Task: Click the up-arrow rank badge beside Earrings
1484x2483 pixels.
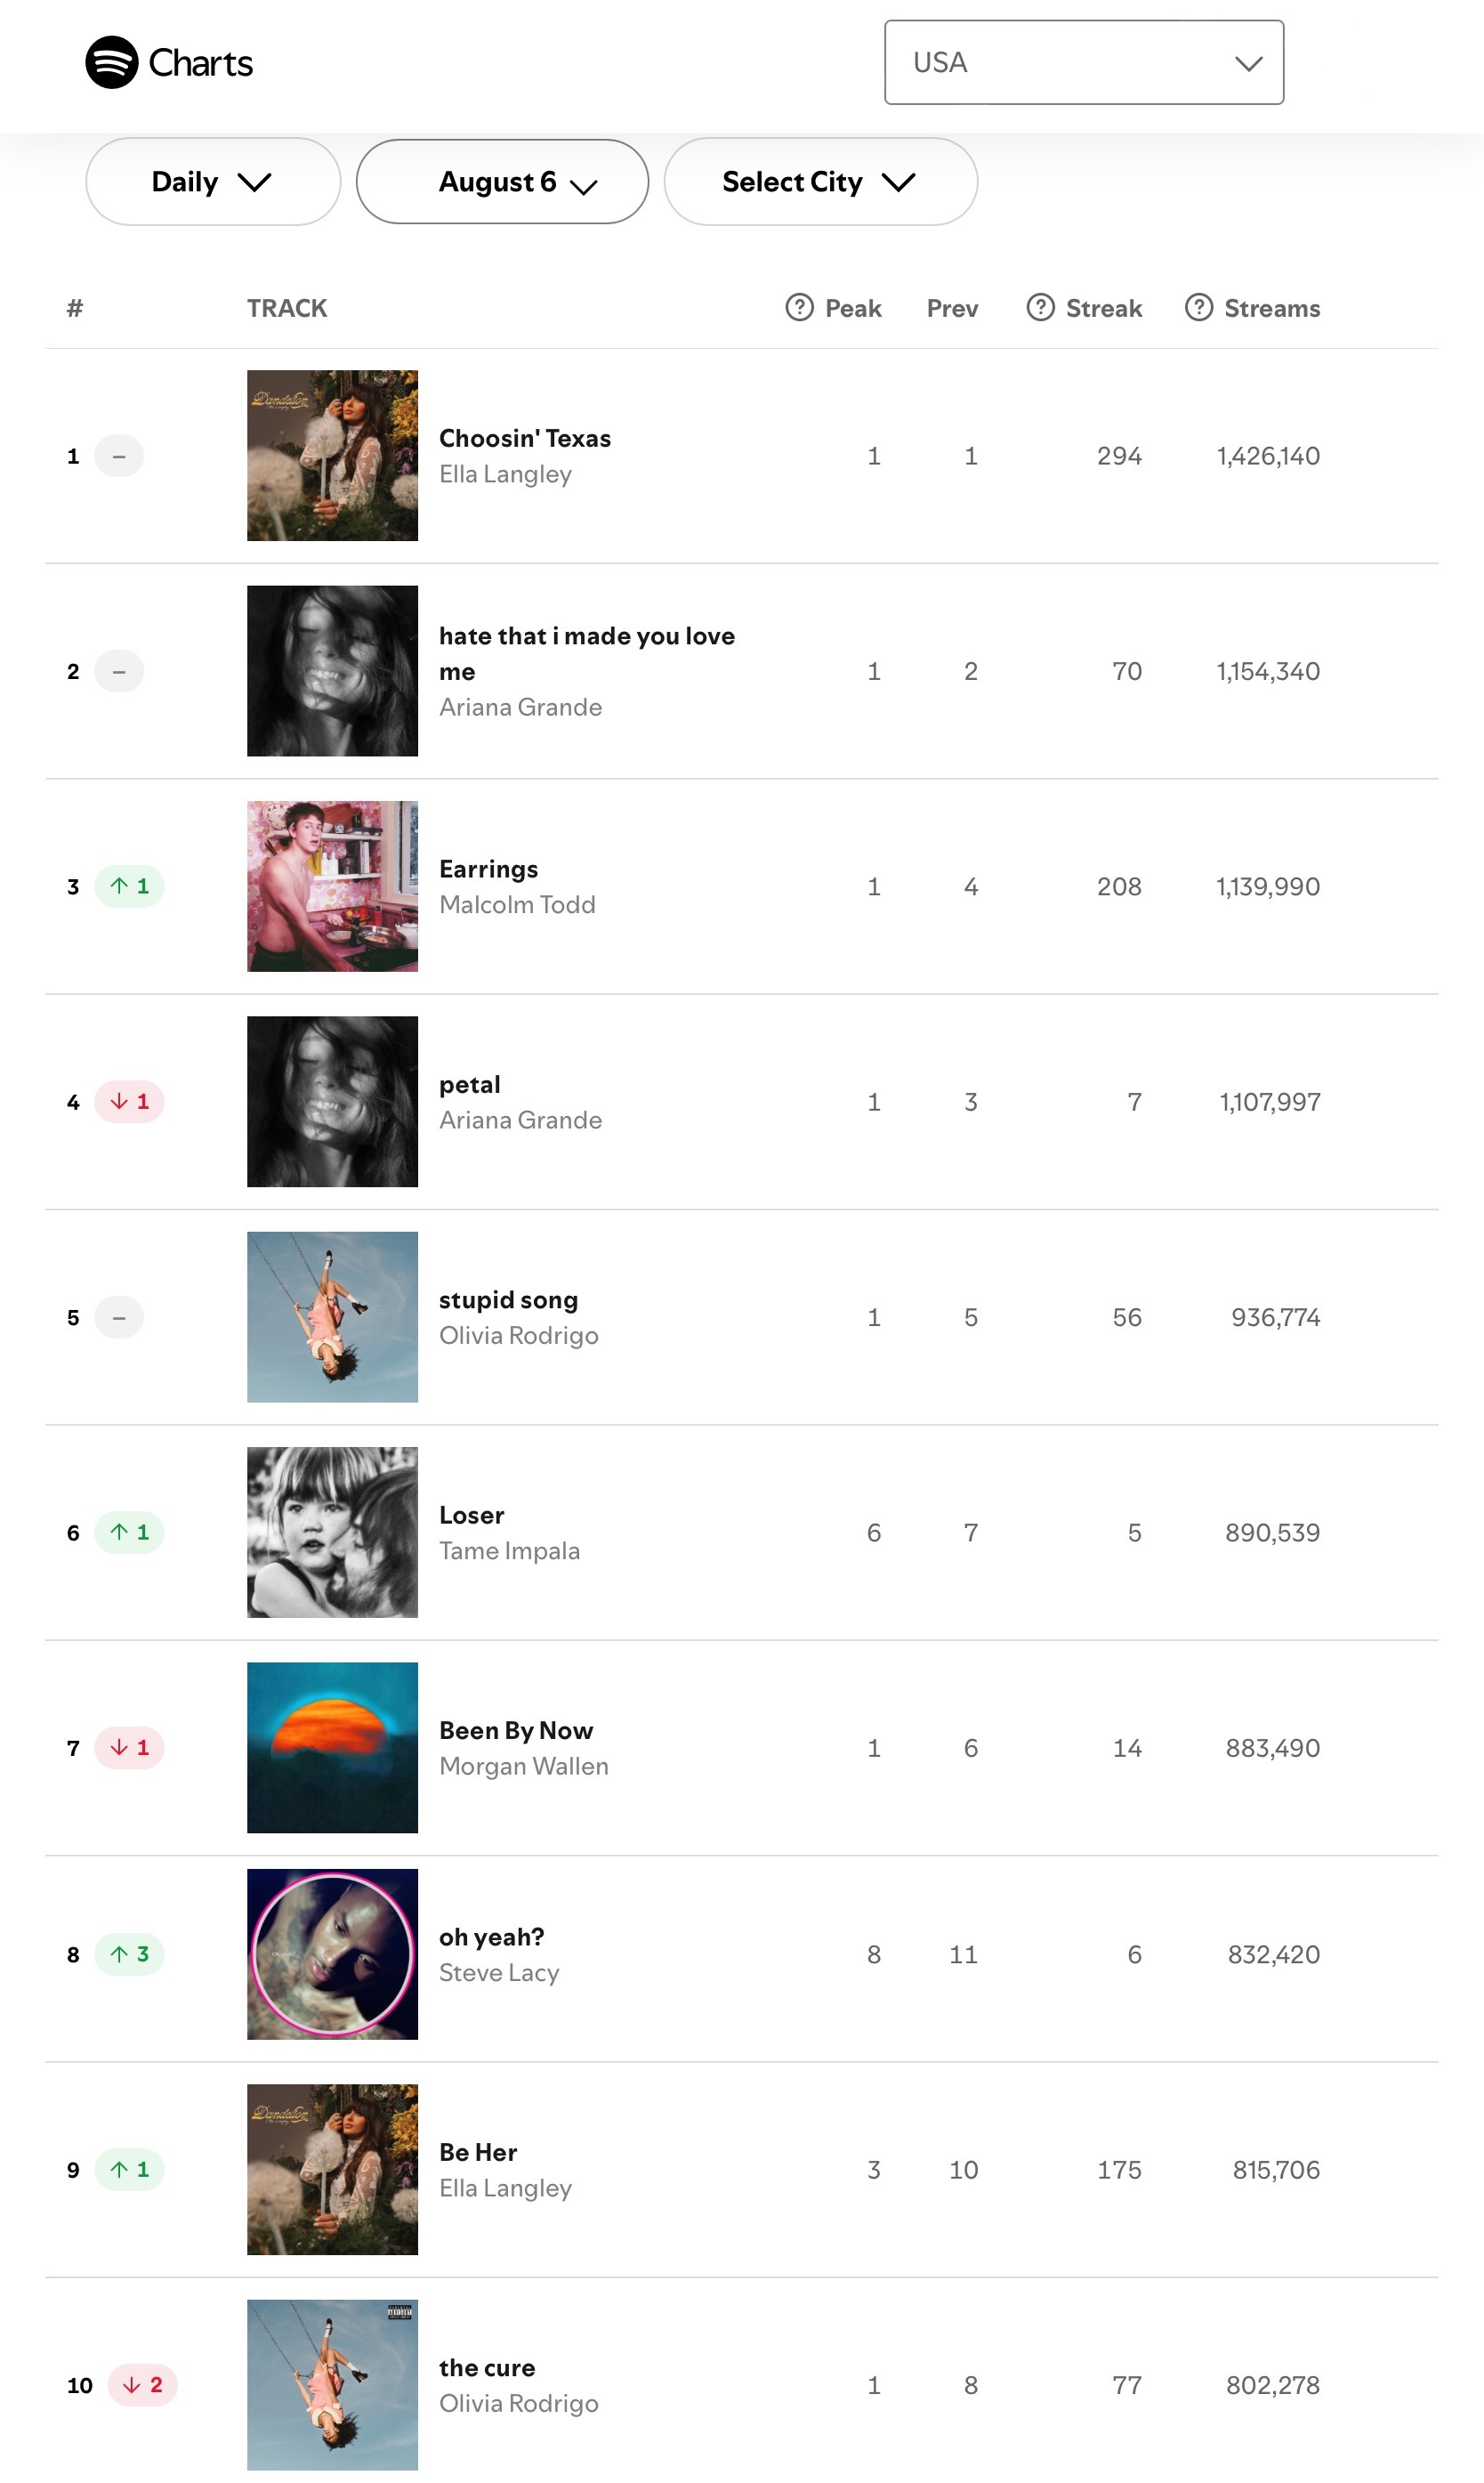Action: 129,886
